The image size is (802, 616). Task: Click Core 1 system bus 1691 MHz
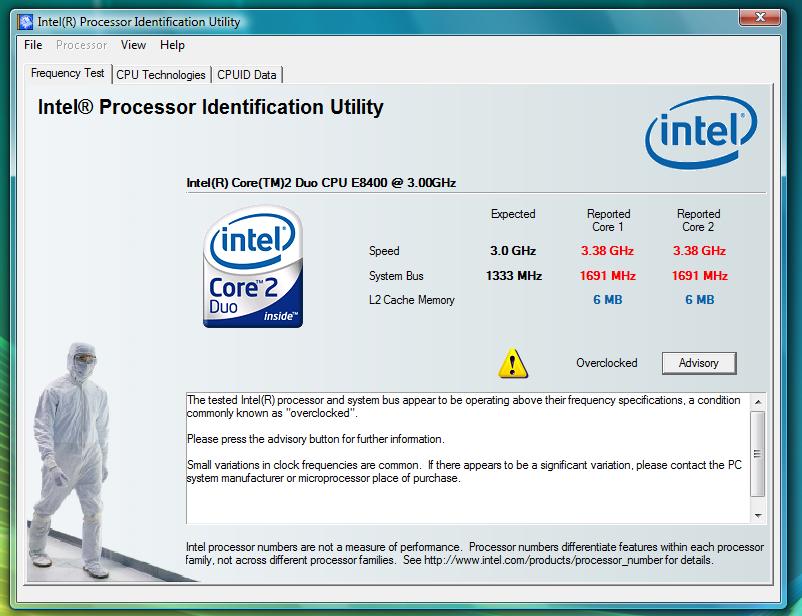tap(607, 276)
